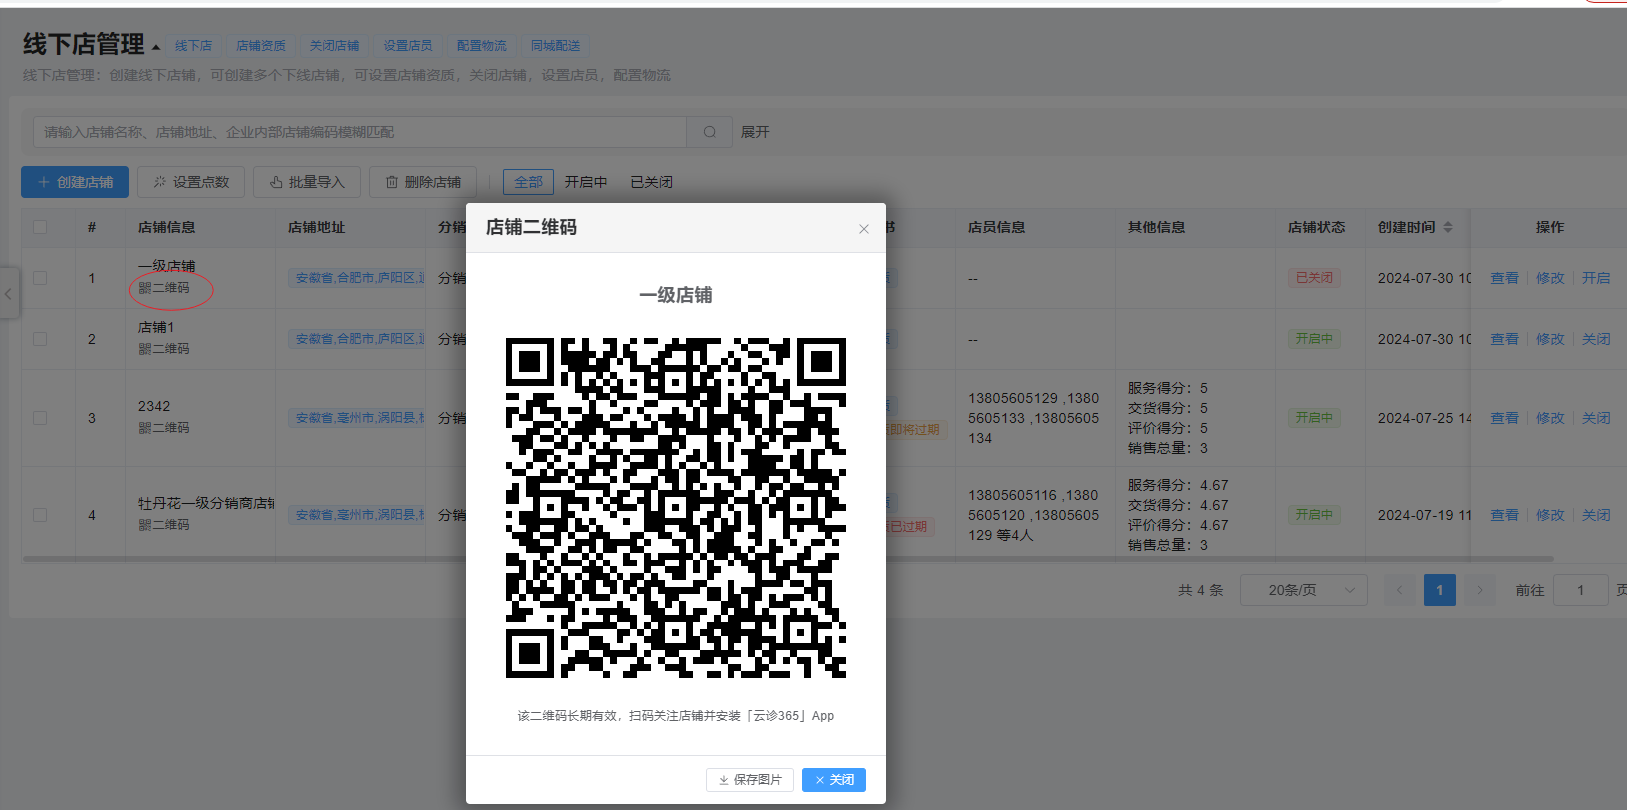Image resolution: width=1627 pixels, height=810 pixels.
Task: Click address tag of row 3 store 2342
Action: coord(357,418)
